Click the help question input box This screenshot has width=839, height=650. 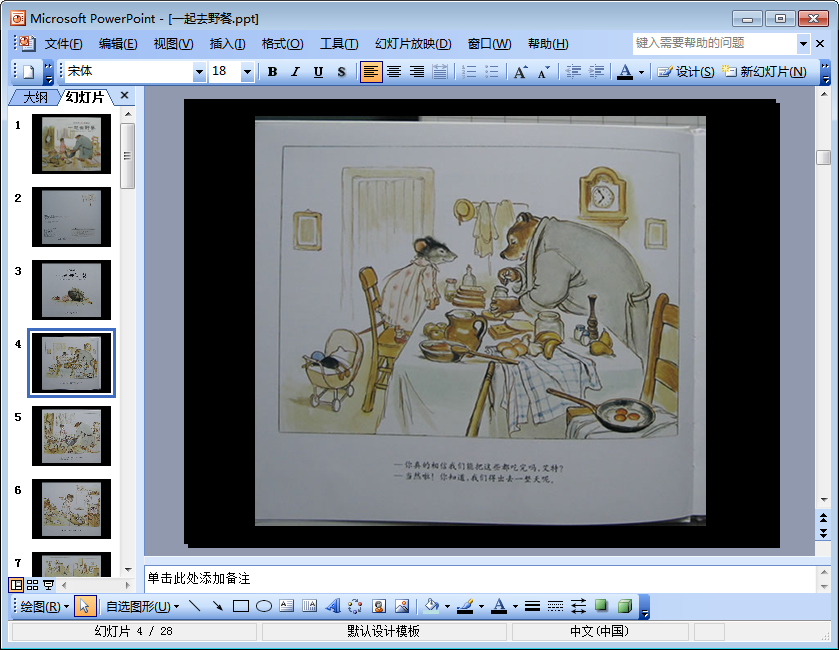pyautogui.click(x=715, y=43)
